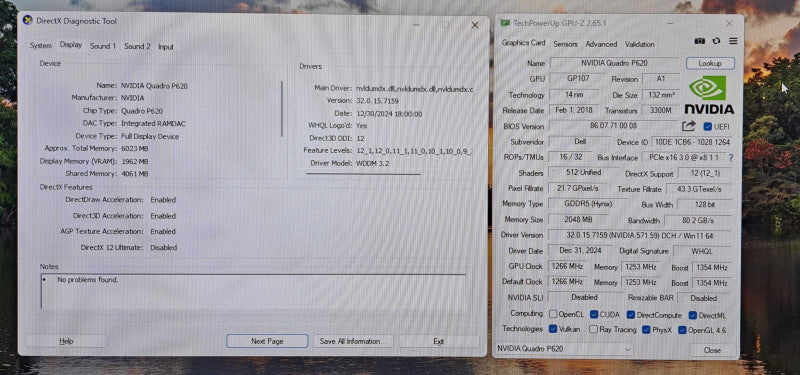Open the Sound 2 tab
The image size is (800, 375).
click(137, 46)
